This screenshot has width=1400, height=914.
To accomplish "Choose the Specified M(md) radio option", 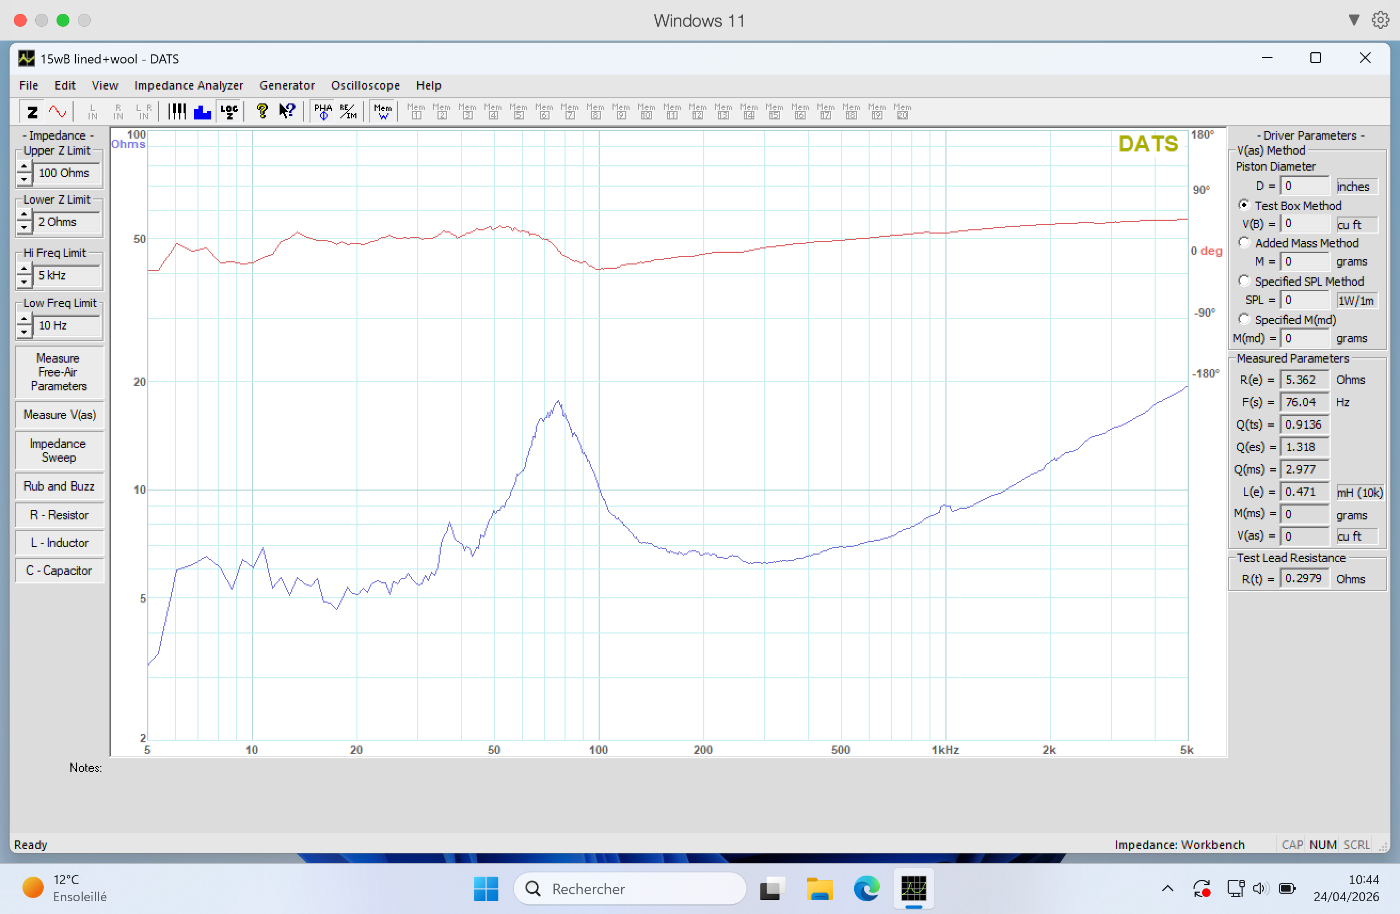I will click(x=1245, y=320).
